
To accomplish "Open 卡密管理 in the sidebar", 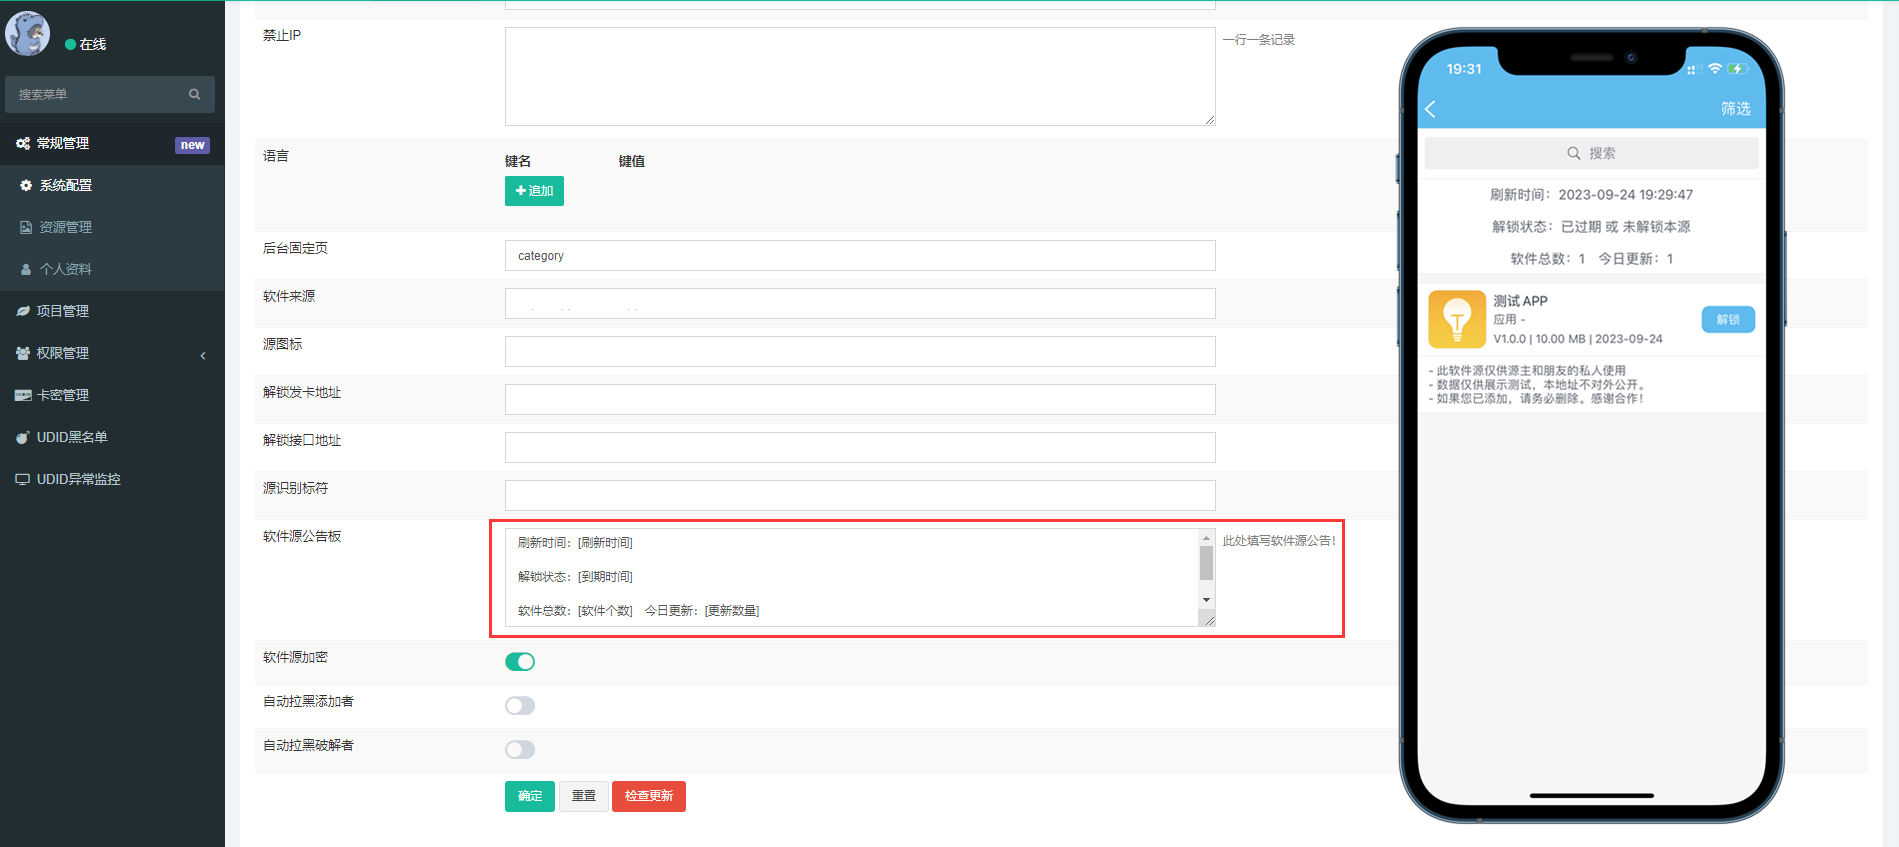I will [112, 396].
